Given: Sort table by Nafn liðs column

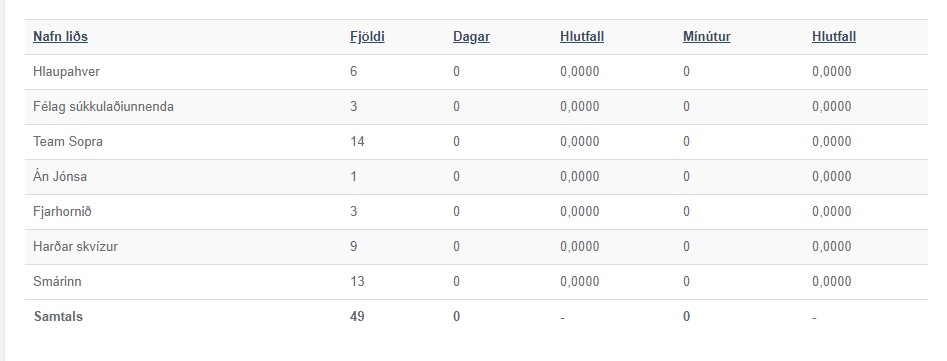Looking at the screenshot, I should [60, 37].
